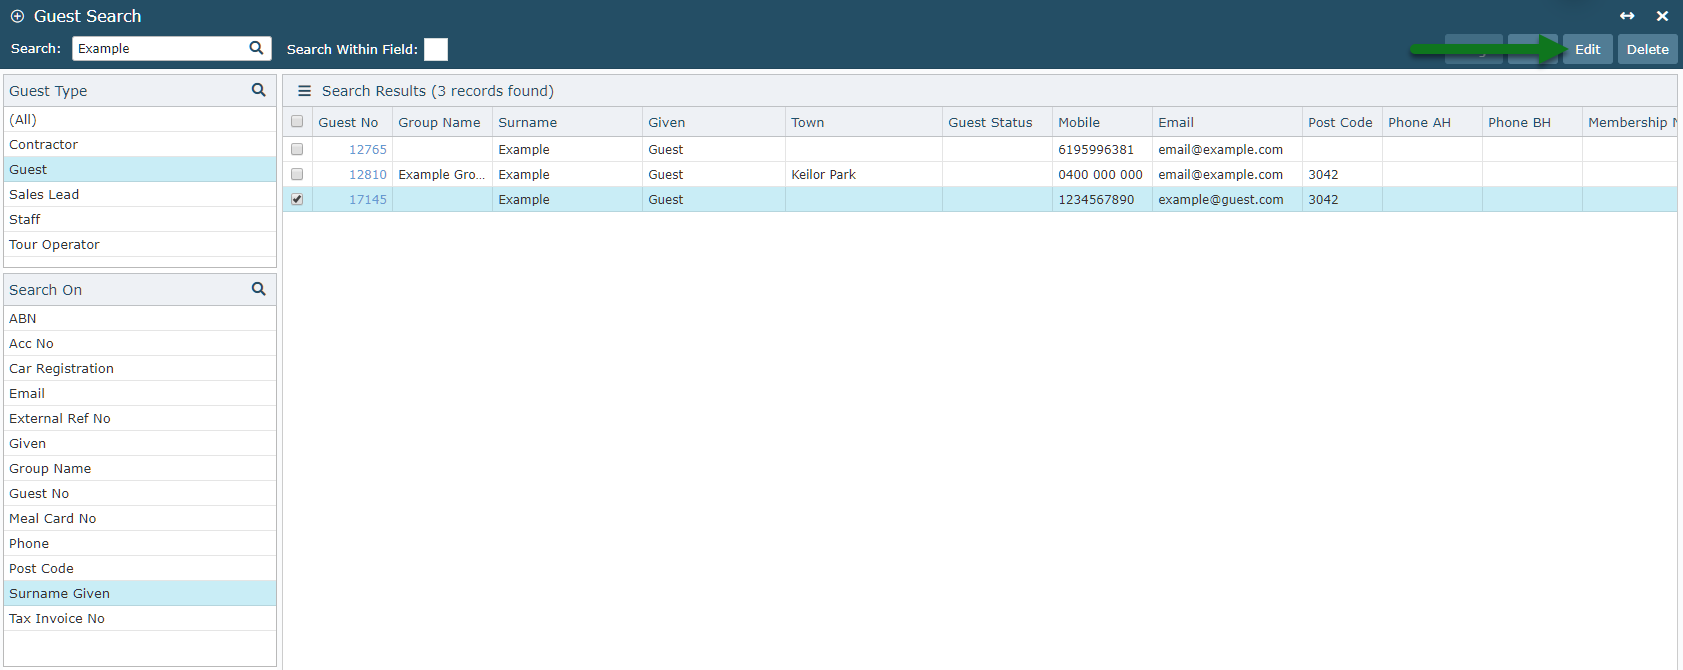This screenshot has width=1683, height=670.
Task: Choose Acc No in Search On list
Action: click(x=140, y=343)
